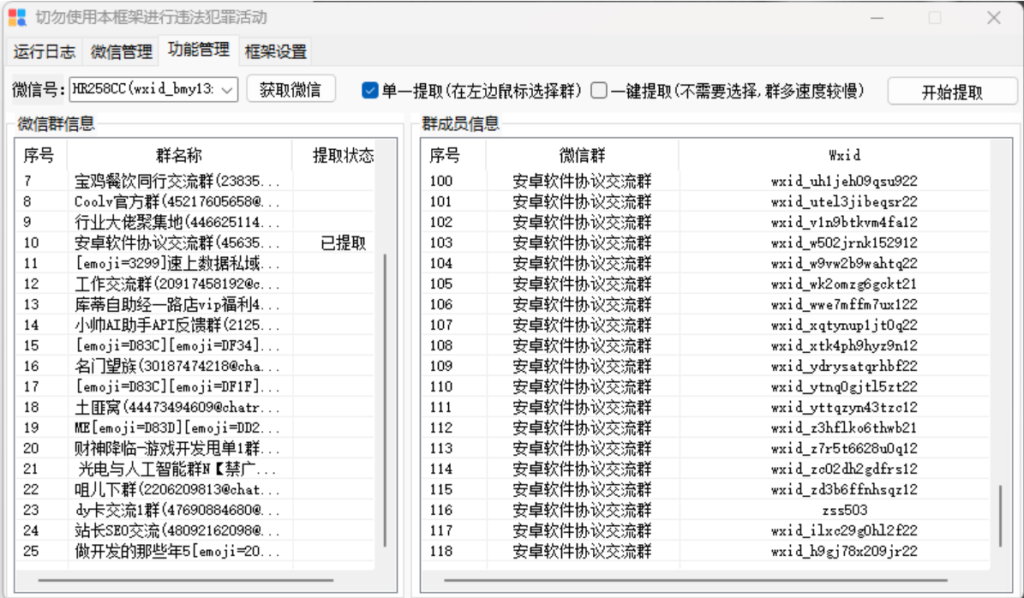
Task: Select the 功能管理 tab
Action: click(198, 51)
